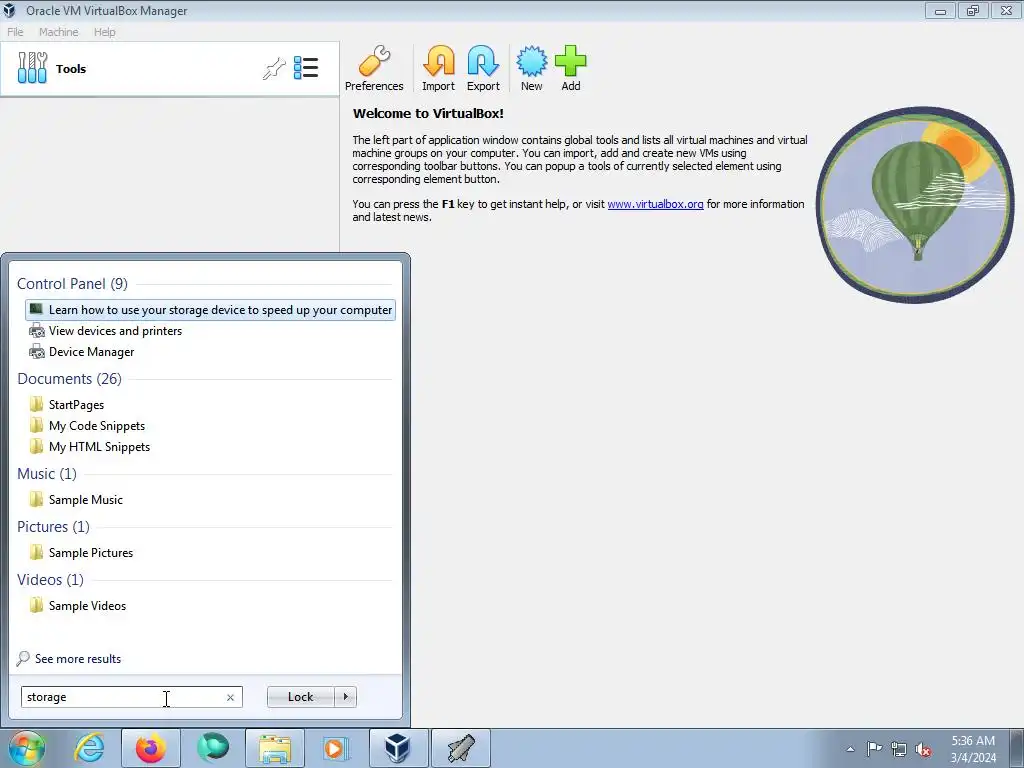Viewport: 1024px width, 768px height.
Task: Click the Export appliance icon
Action: (x=483, y=69)
